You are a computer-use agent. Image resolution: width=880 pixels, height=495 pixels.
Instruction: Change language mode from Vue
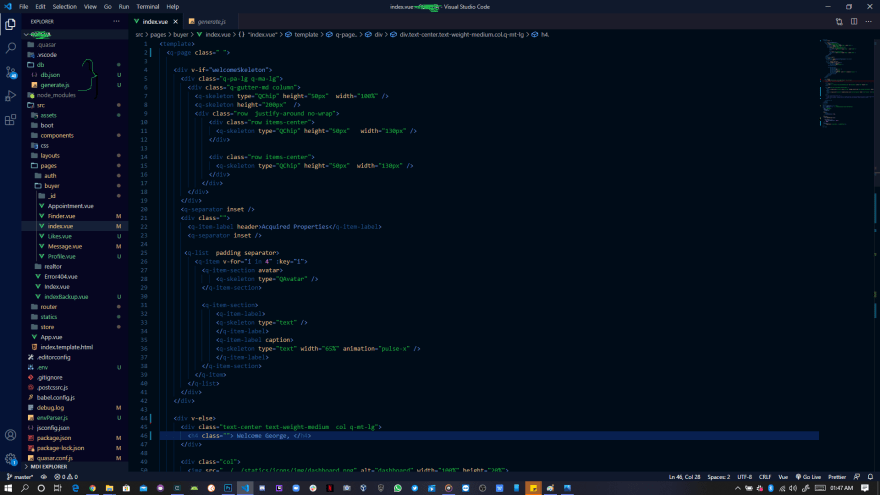pos(783,476)
